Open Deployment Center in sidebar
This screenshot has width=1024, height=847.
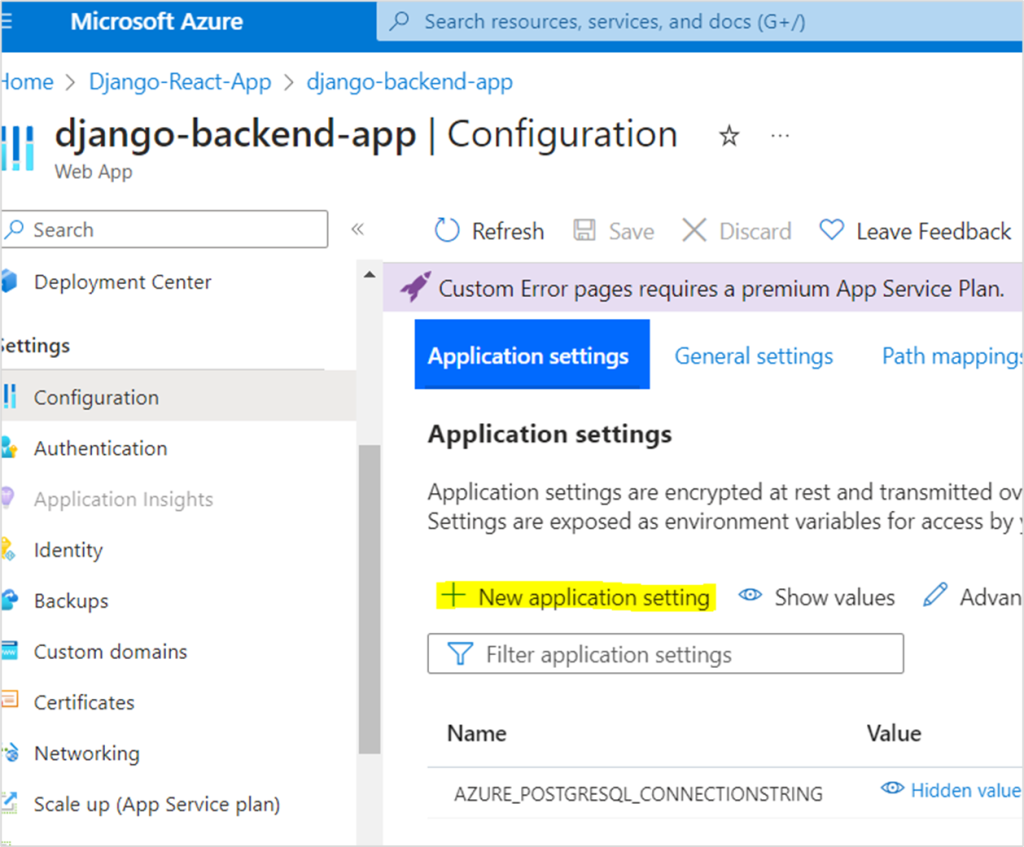pyautogui.click(x=122, y=282)
